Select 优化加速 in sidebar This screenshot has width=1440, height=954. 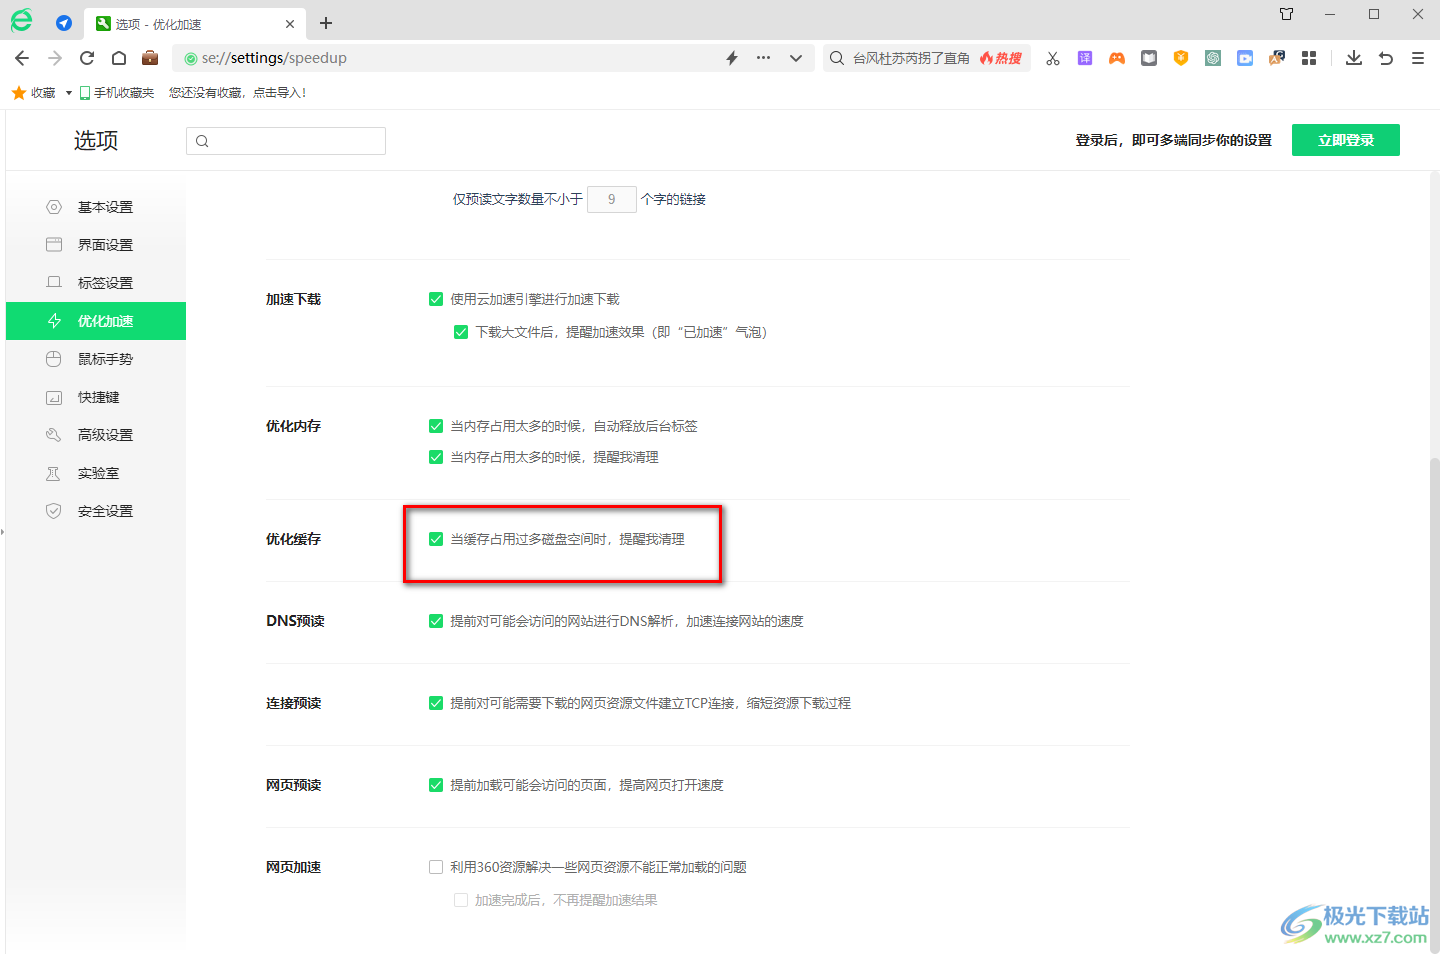pos(96,321)
